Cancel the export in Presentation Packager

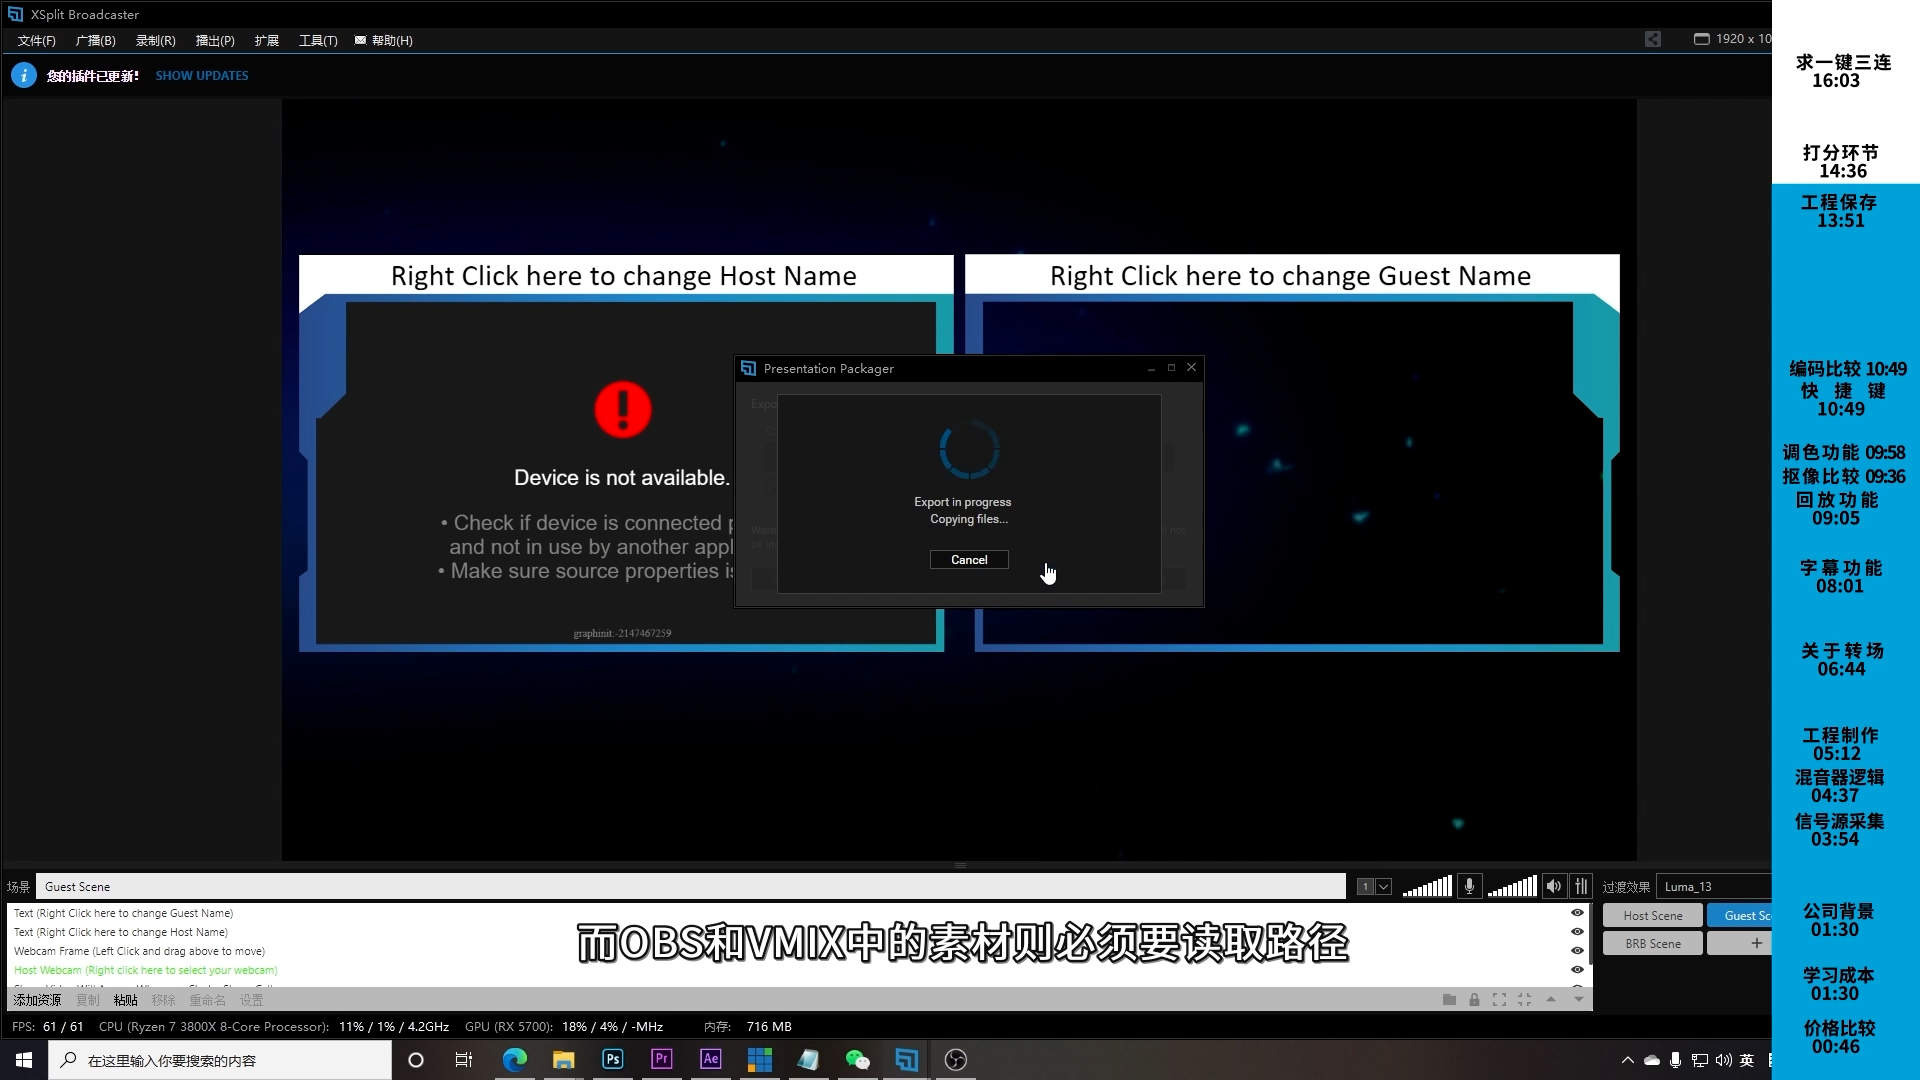[x=967, y=559]
